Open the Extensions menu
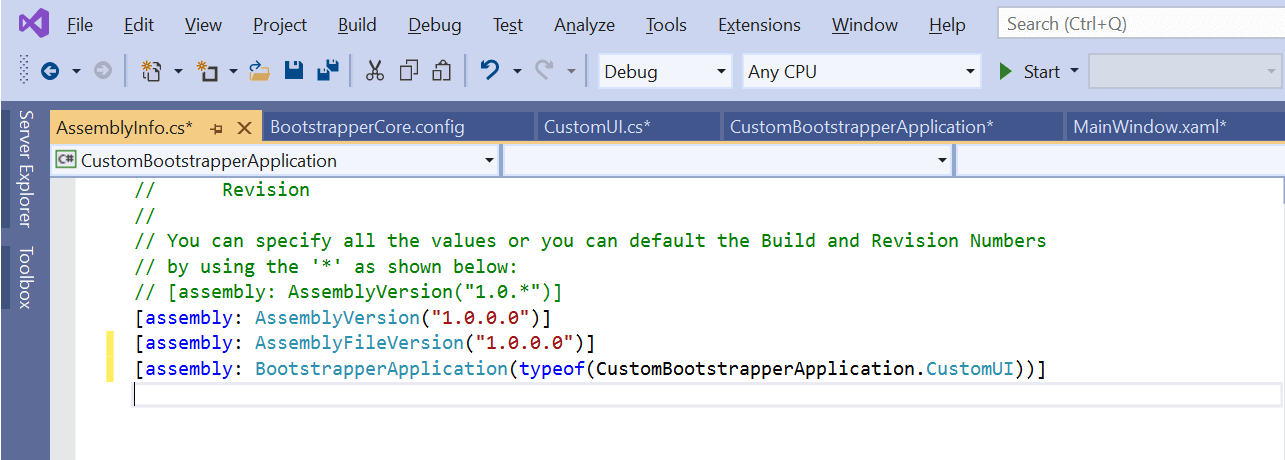 point(759,25)
